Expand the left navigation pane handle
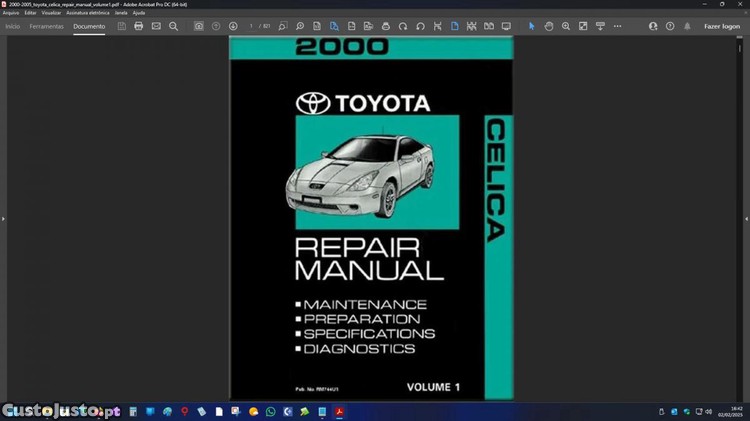 pos(3,218)
